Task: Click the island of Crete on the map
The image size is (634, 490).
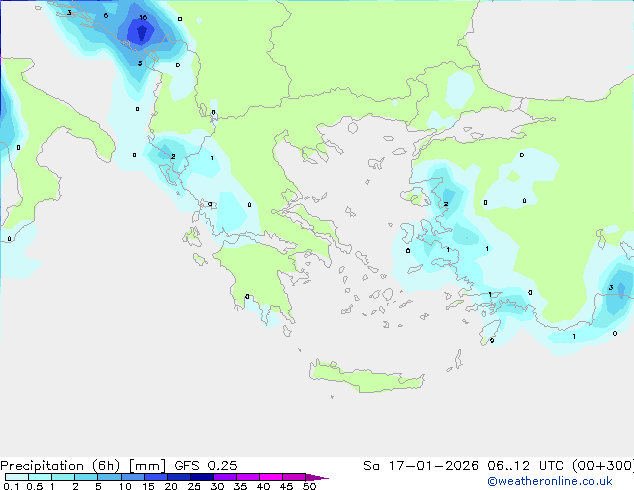Action: pyautogui.click(x=366, y=377)
